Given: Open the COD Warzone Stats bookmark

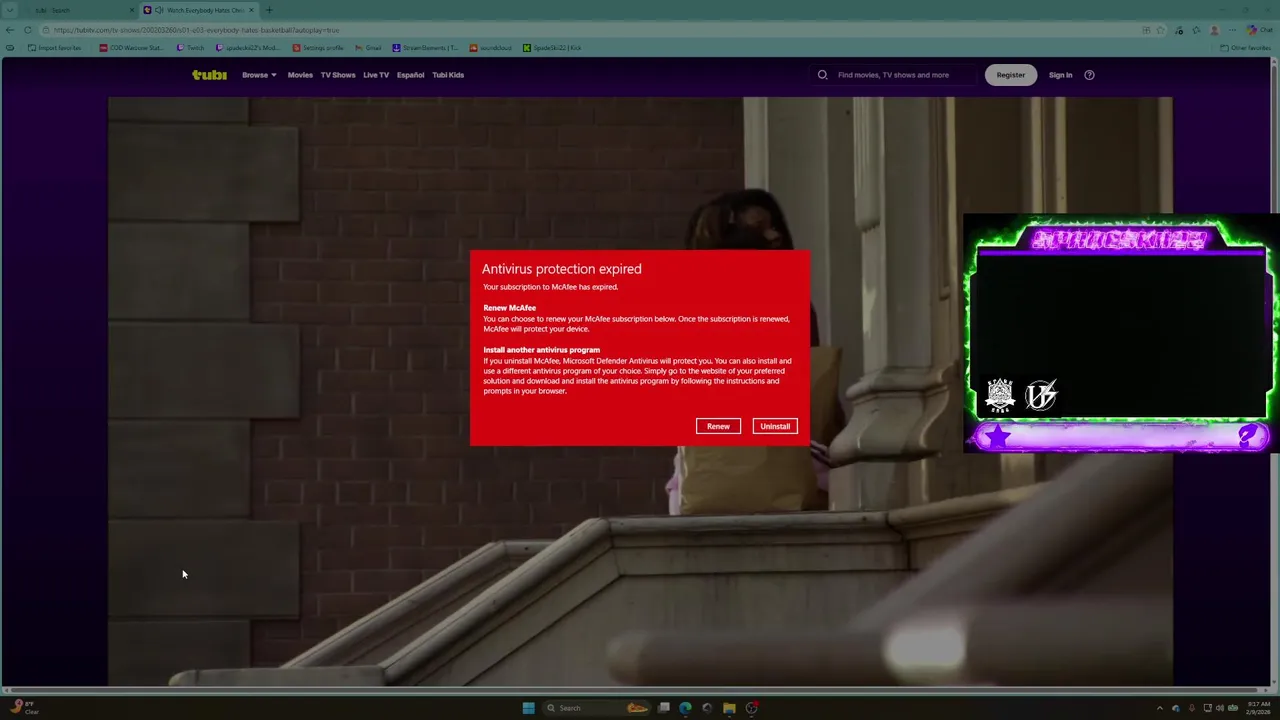Looking at the screenshot, I should pyautogui.click(x=131, y=48).
